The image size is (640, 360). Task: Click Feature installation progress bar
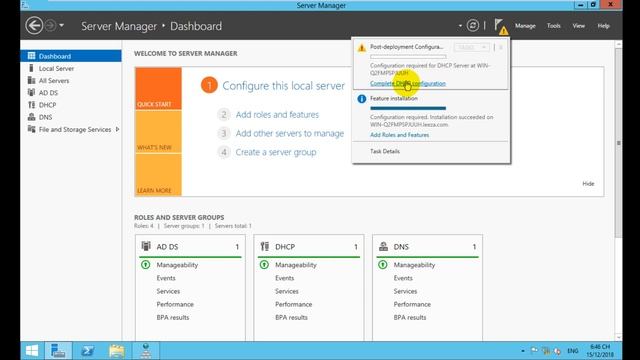[408, 108]
